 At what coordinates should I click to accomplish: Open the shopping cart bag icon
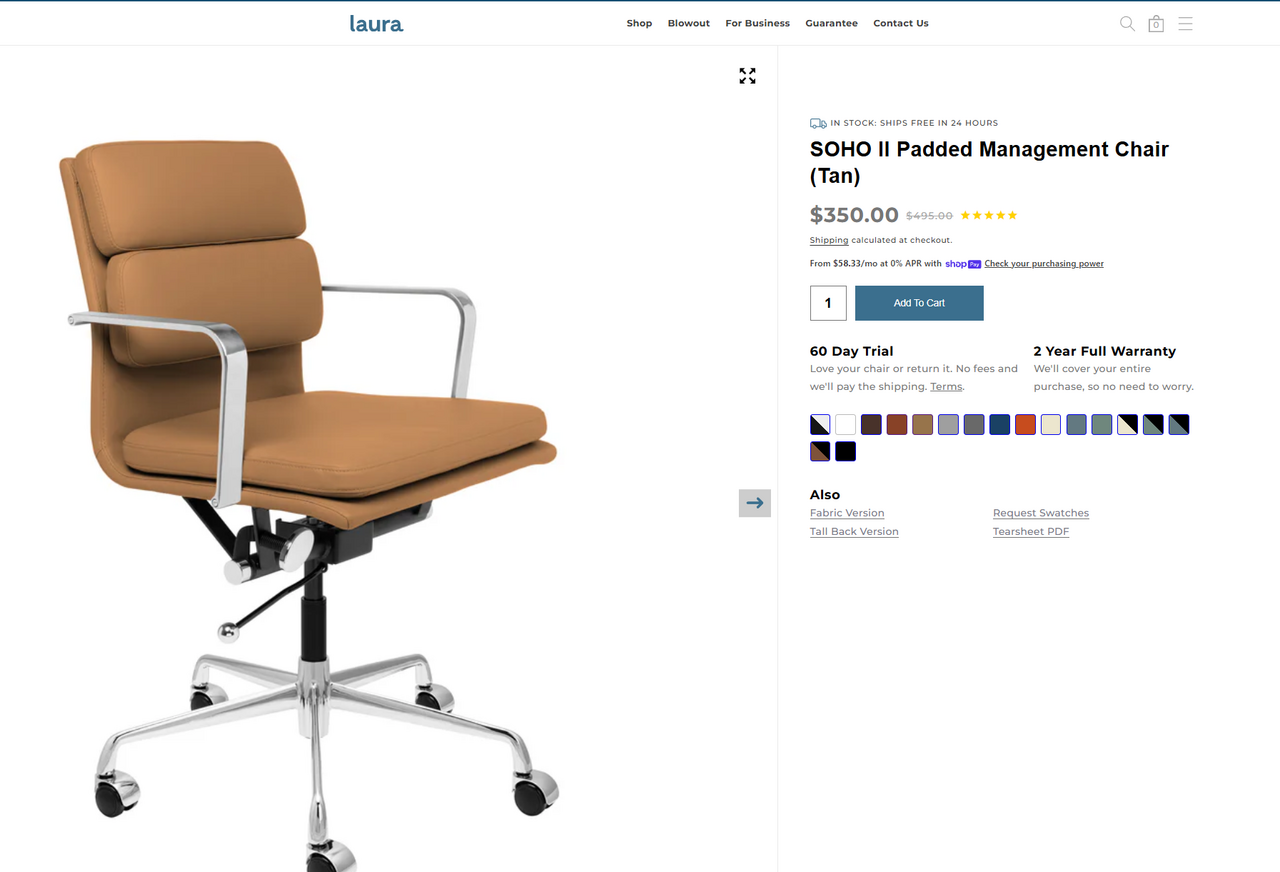pyautogui.click(x=1156, y=24)
